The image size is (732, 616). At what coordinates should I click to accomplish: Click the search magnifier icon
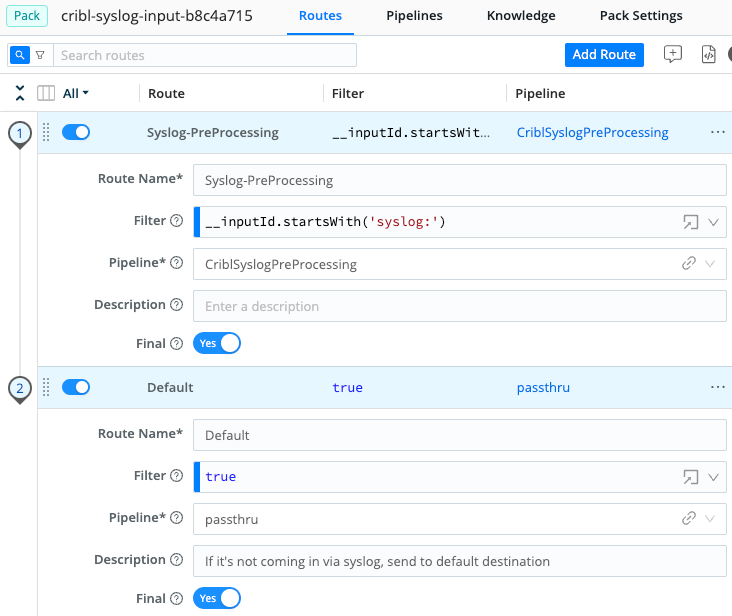[x=19, y=55]
